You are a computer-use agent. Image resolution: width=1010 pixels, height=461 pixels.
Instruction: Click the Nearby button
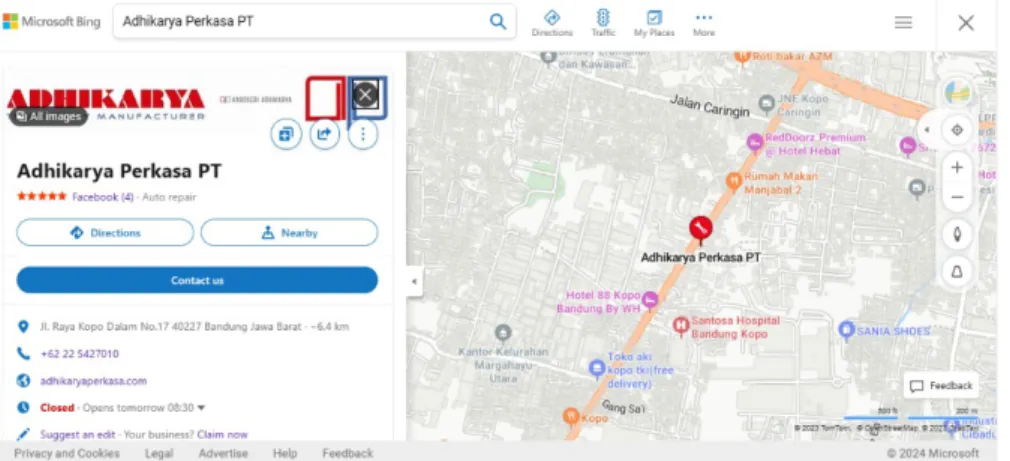point(289,232)
